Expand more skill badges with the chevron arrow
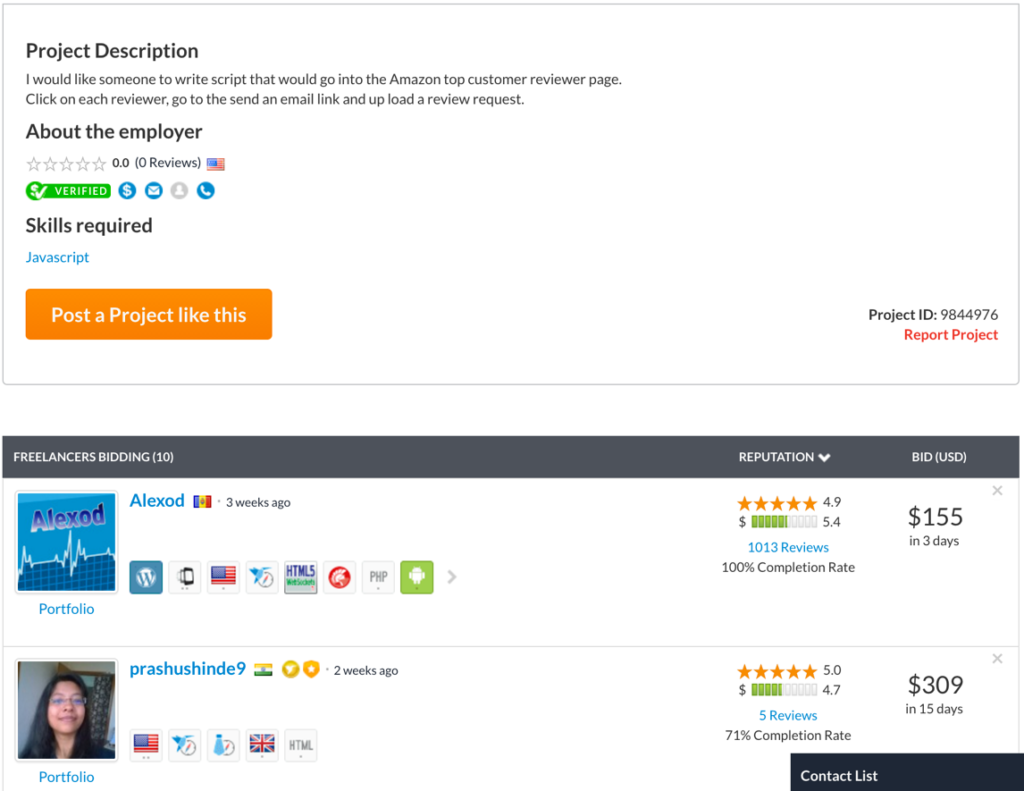Viewport: 1024px width, 791px height. point(451,577)
